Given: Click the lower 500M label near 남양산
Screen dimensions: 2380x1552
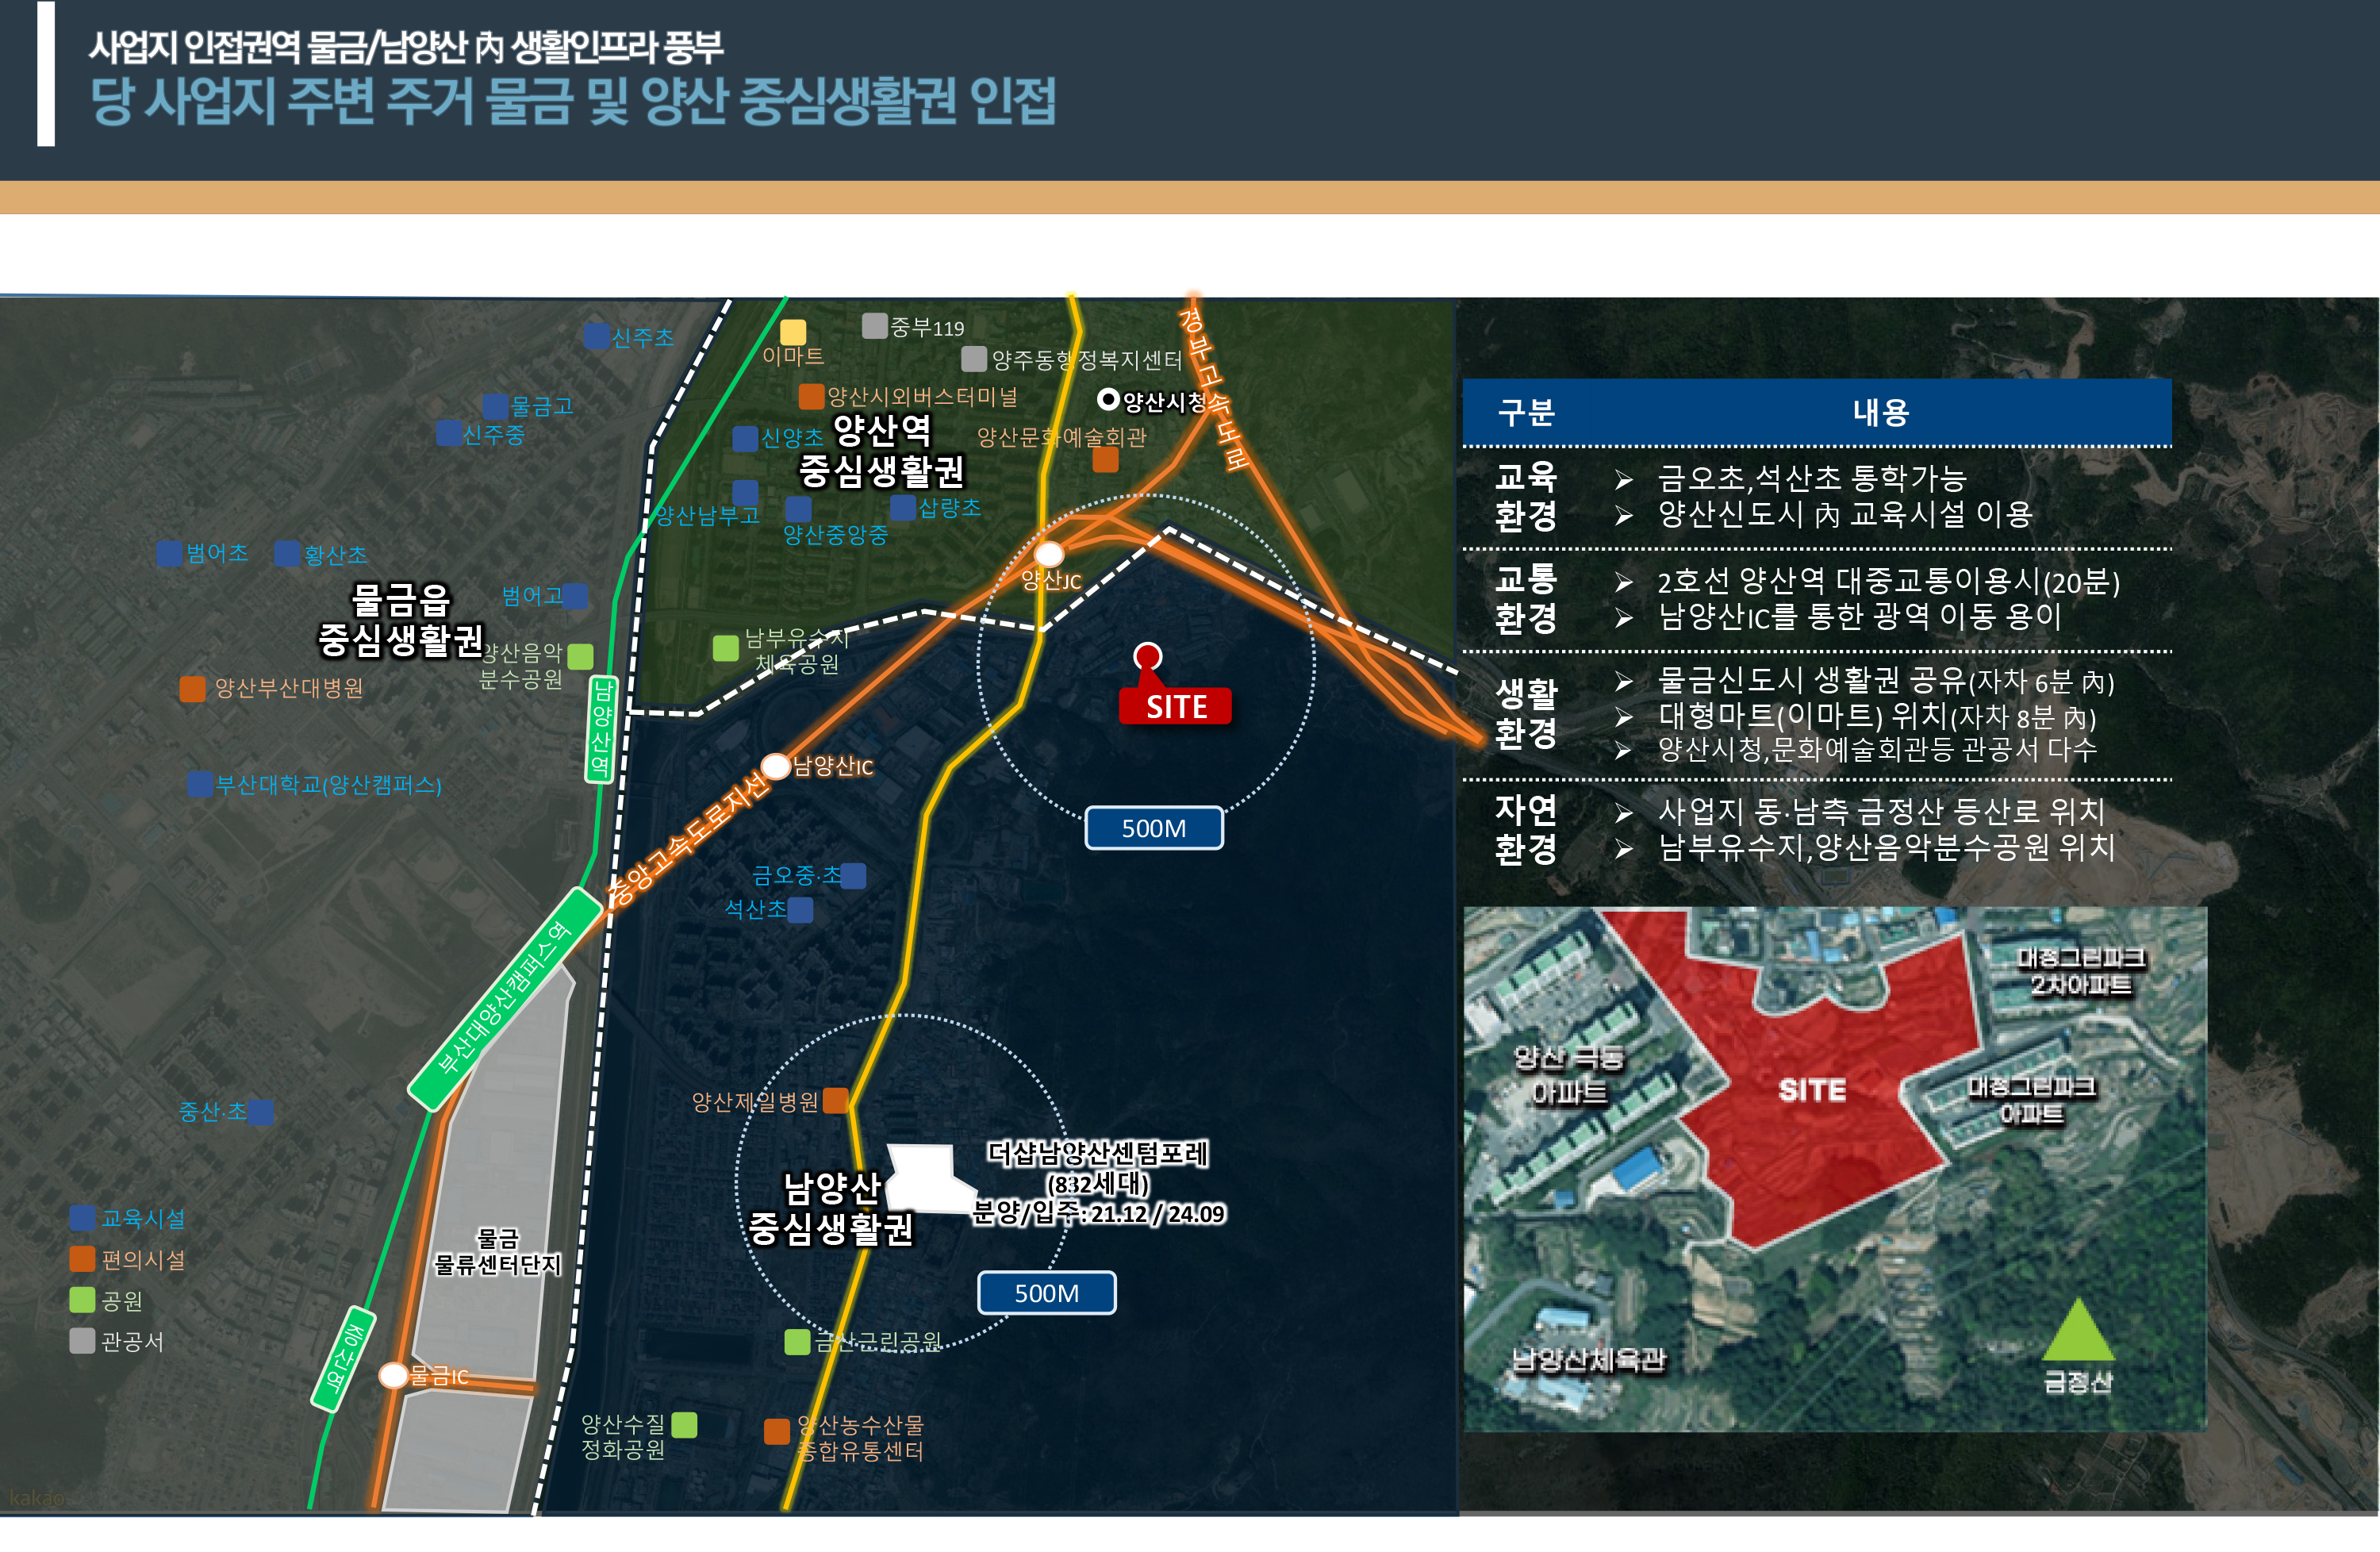Looking at the screenshot, I should [1046, 1293].
